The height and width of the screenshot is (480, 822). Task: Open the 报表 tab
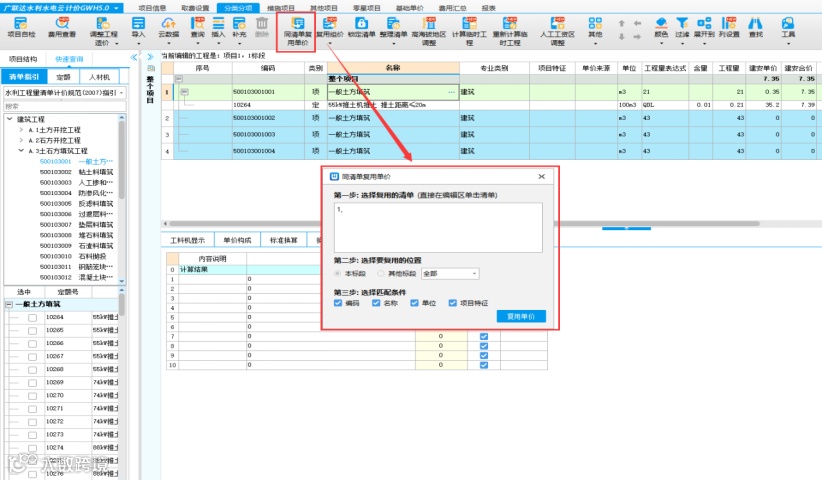(489, 8)
